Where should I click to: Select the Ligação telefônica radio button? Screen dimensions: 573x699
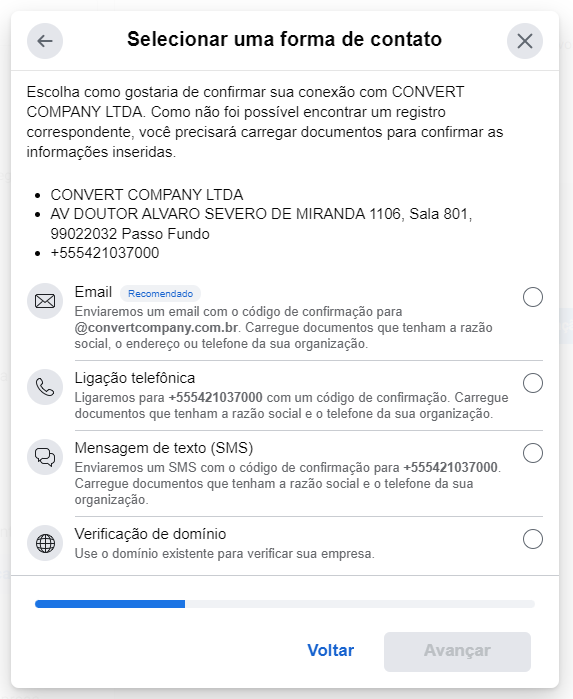pyautogui.click(x=533, y=383)
